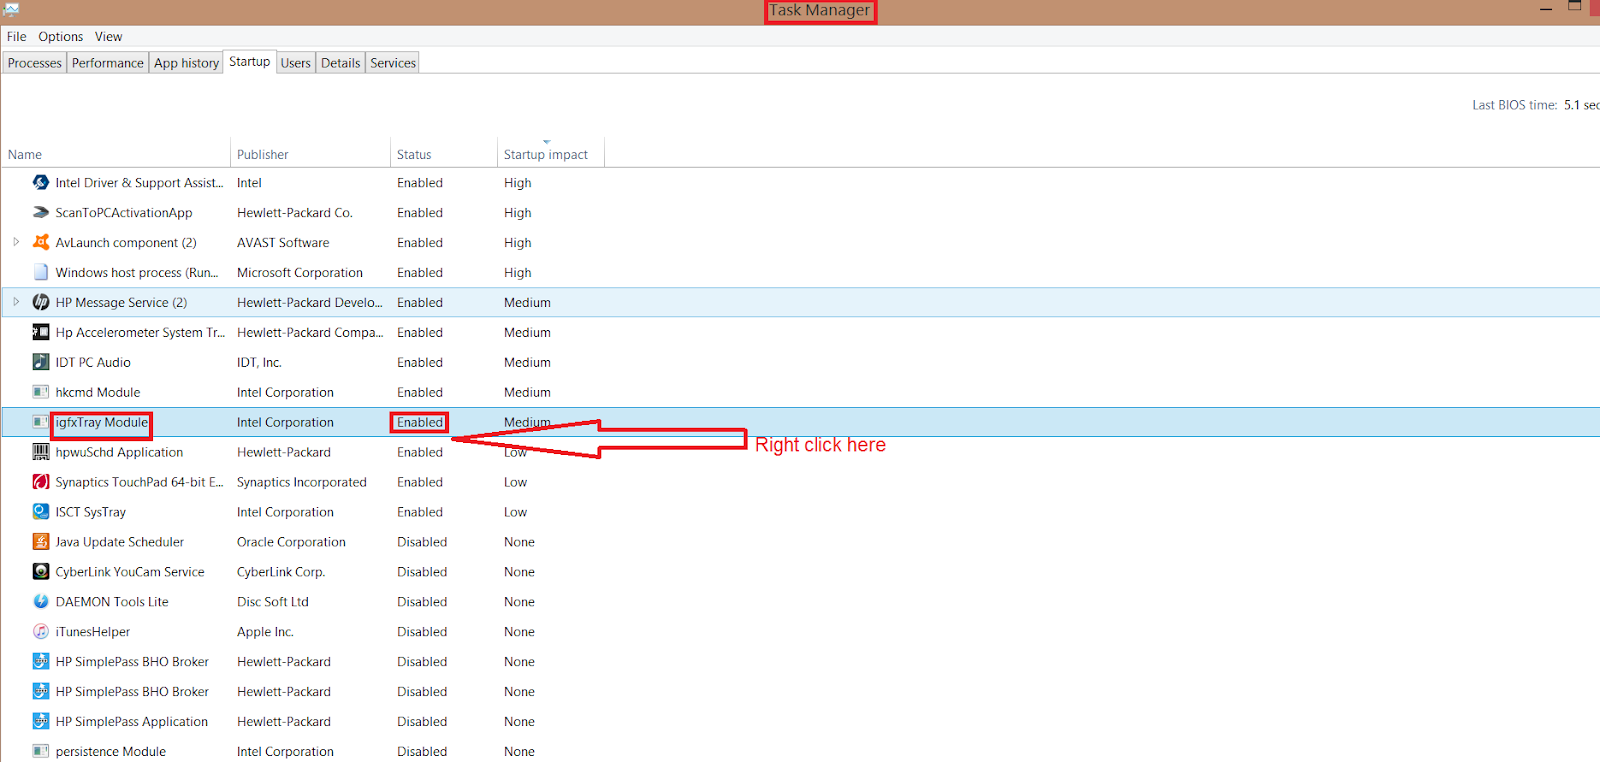The image size is (1600, 762).
Task: Select the Hp Accelerometer System Tray entry
Action: [140, 332]
